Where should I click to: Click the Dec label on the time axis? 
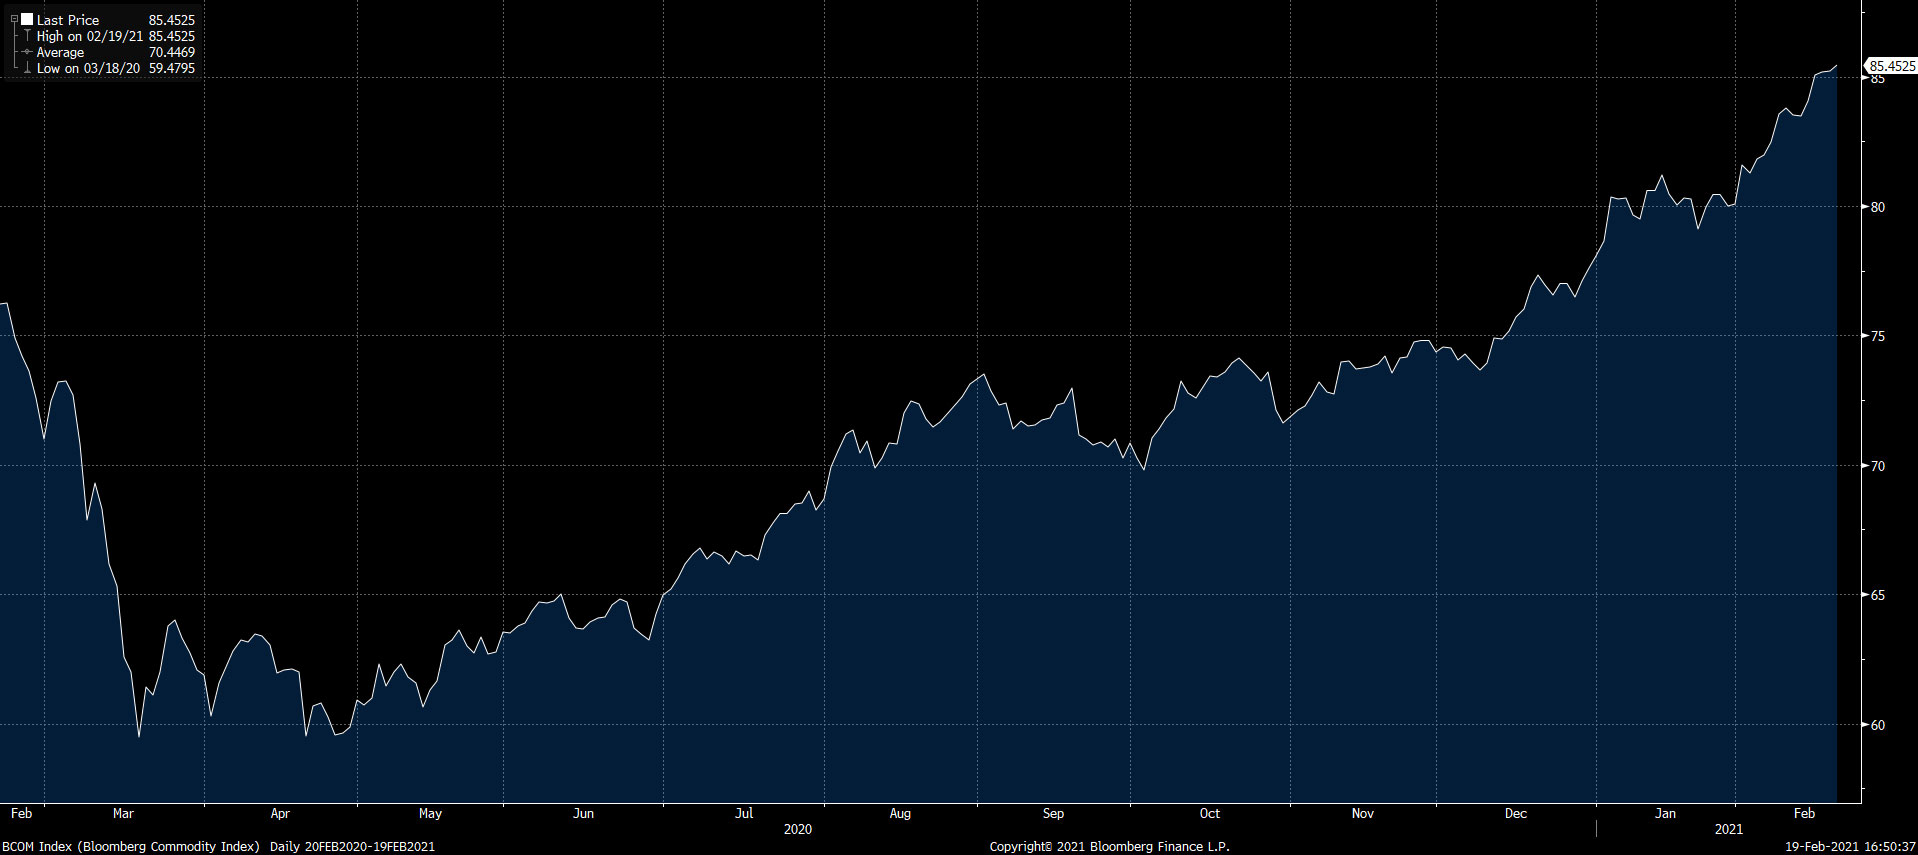point(1515,813)
